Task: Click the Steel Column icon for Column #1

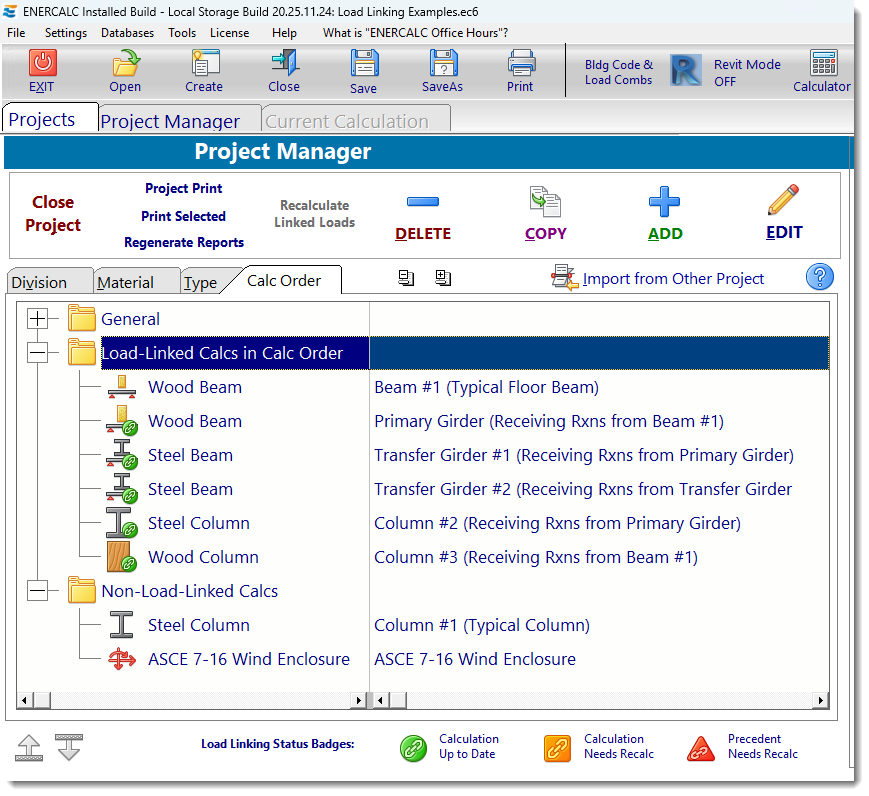Action: [121, 625]
